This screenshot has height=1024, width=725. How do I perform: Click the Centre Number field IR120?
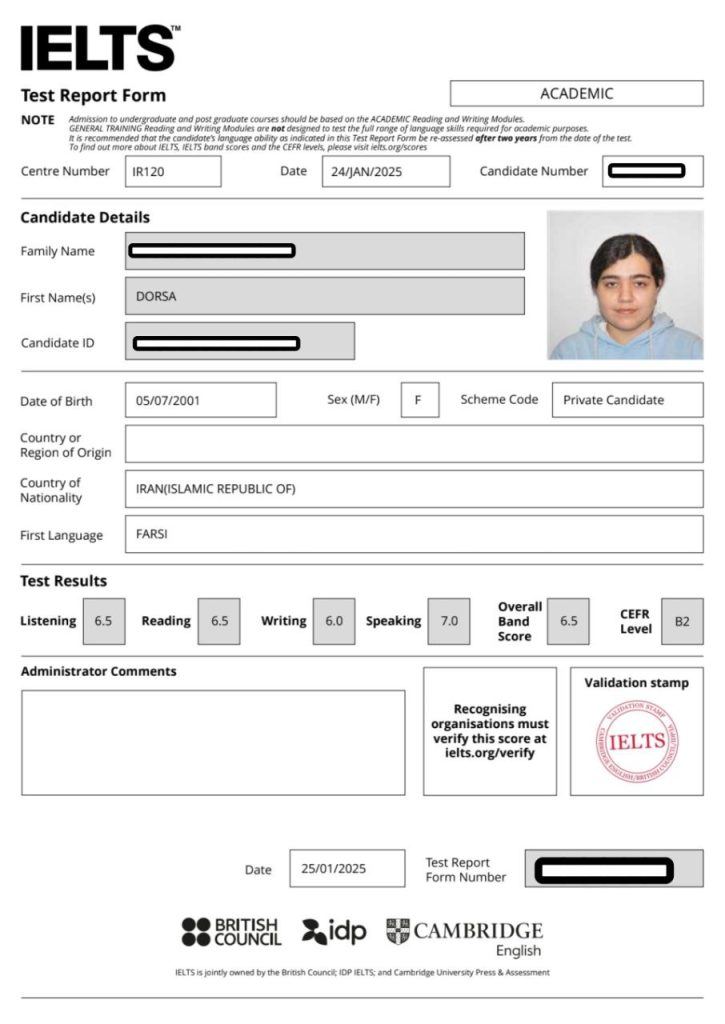pyautogui.click(x=173, y=171)
